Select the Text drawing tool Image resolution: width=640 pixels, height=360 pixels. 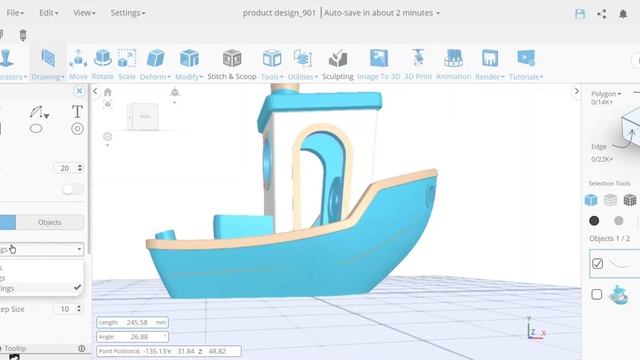[77, 111]
